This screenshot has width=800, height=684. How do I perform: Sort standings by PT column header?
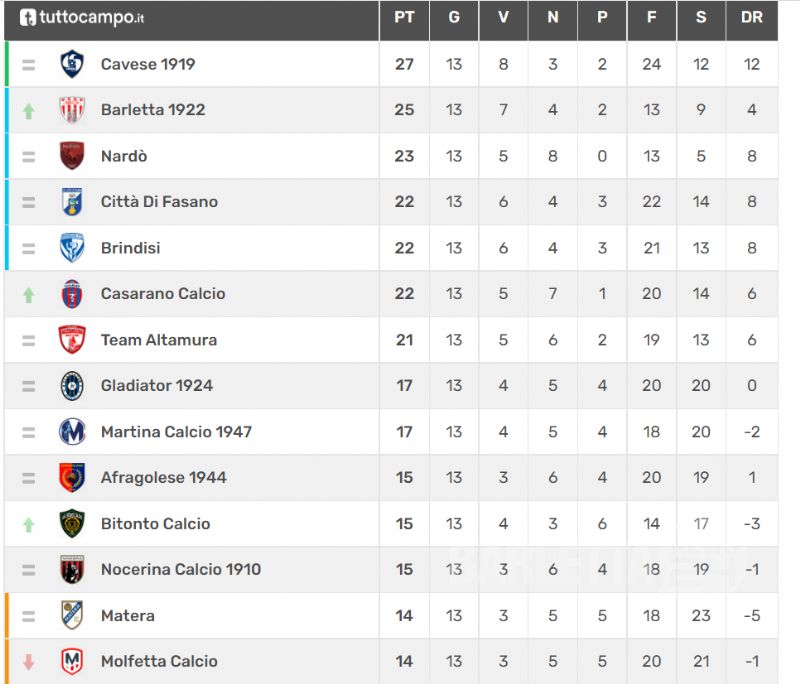(x=404, y=17)
